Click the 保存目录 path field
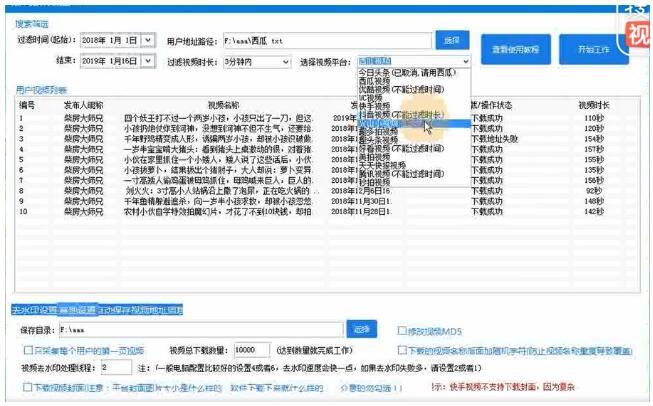 (x=200, y=328)
